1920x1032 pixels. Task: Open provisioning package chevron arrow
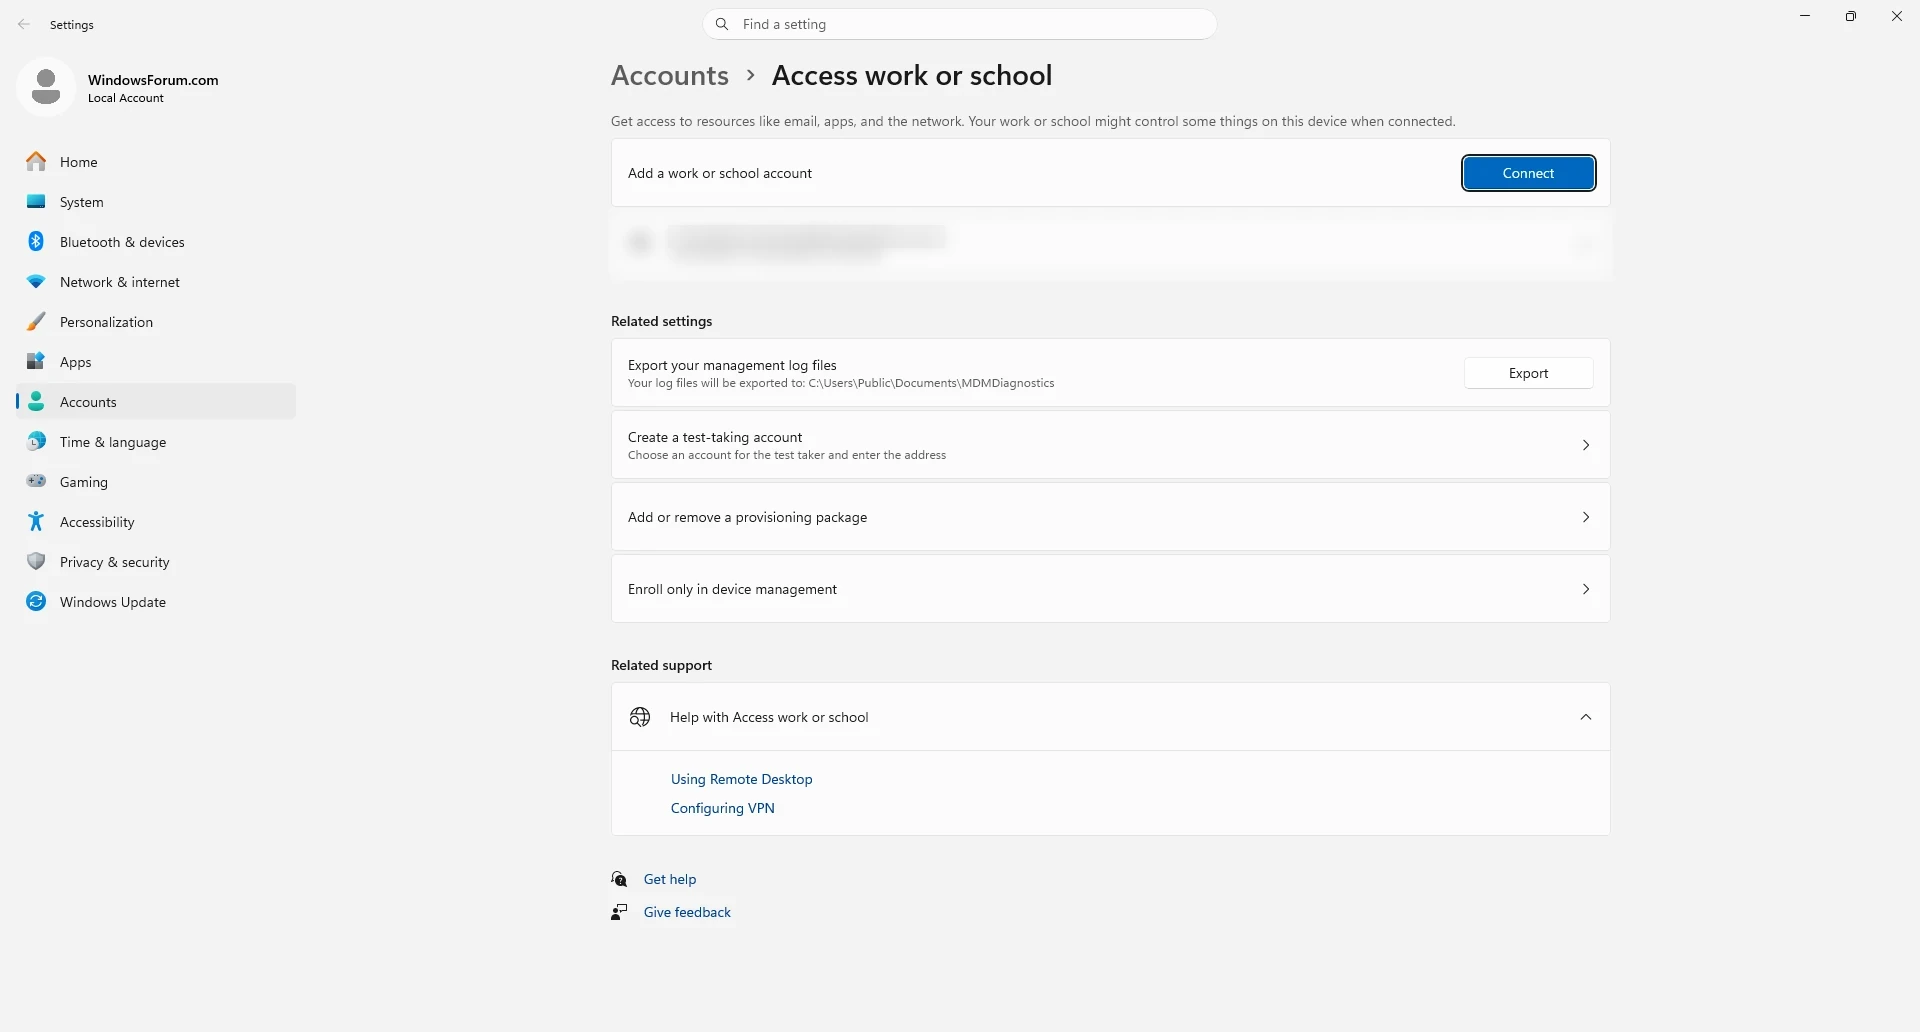tap(1586, 517)
